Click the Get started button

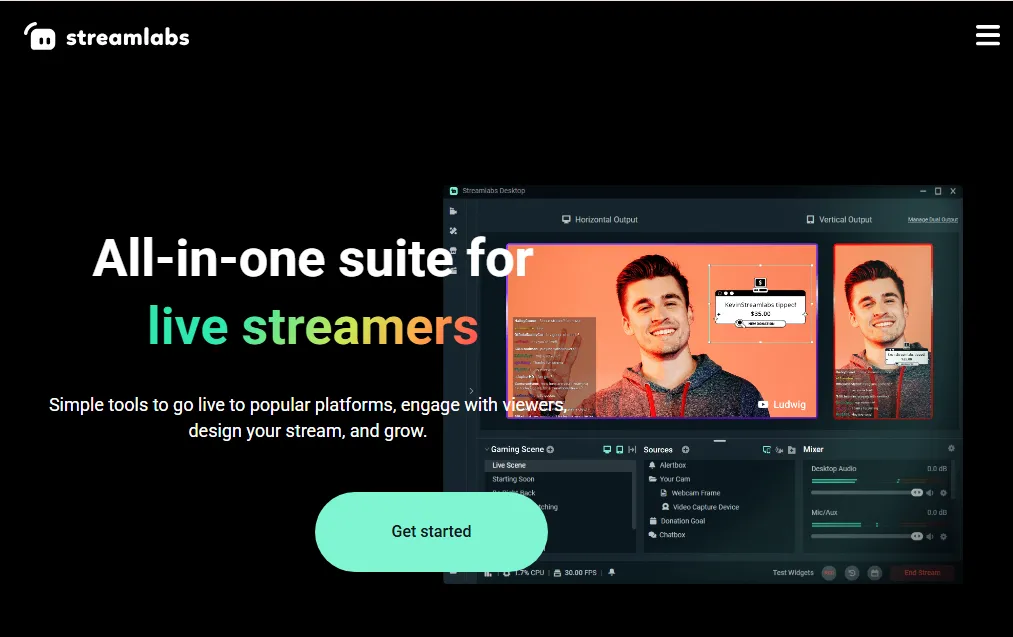(x=431, y=532)
